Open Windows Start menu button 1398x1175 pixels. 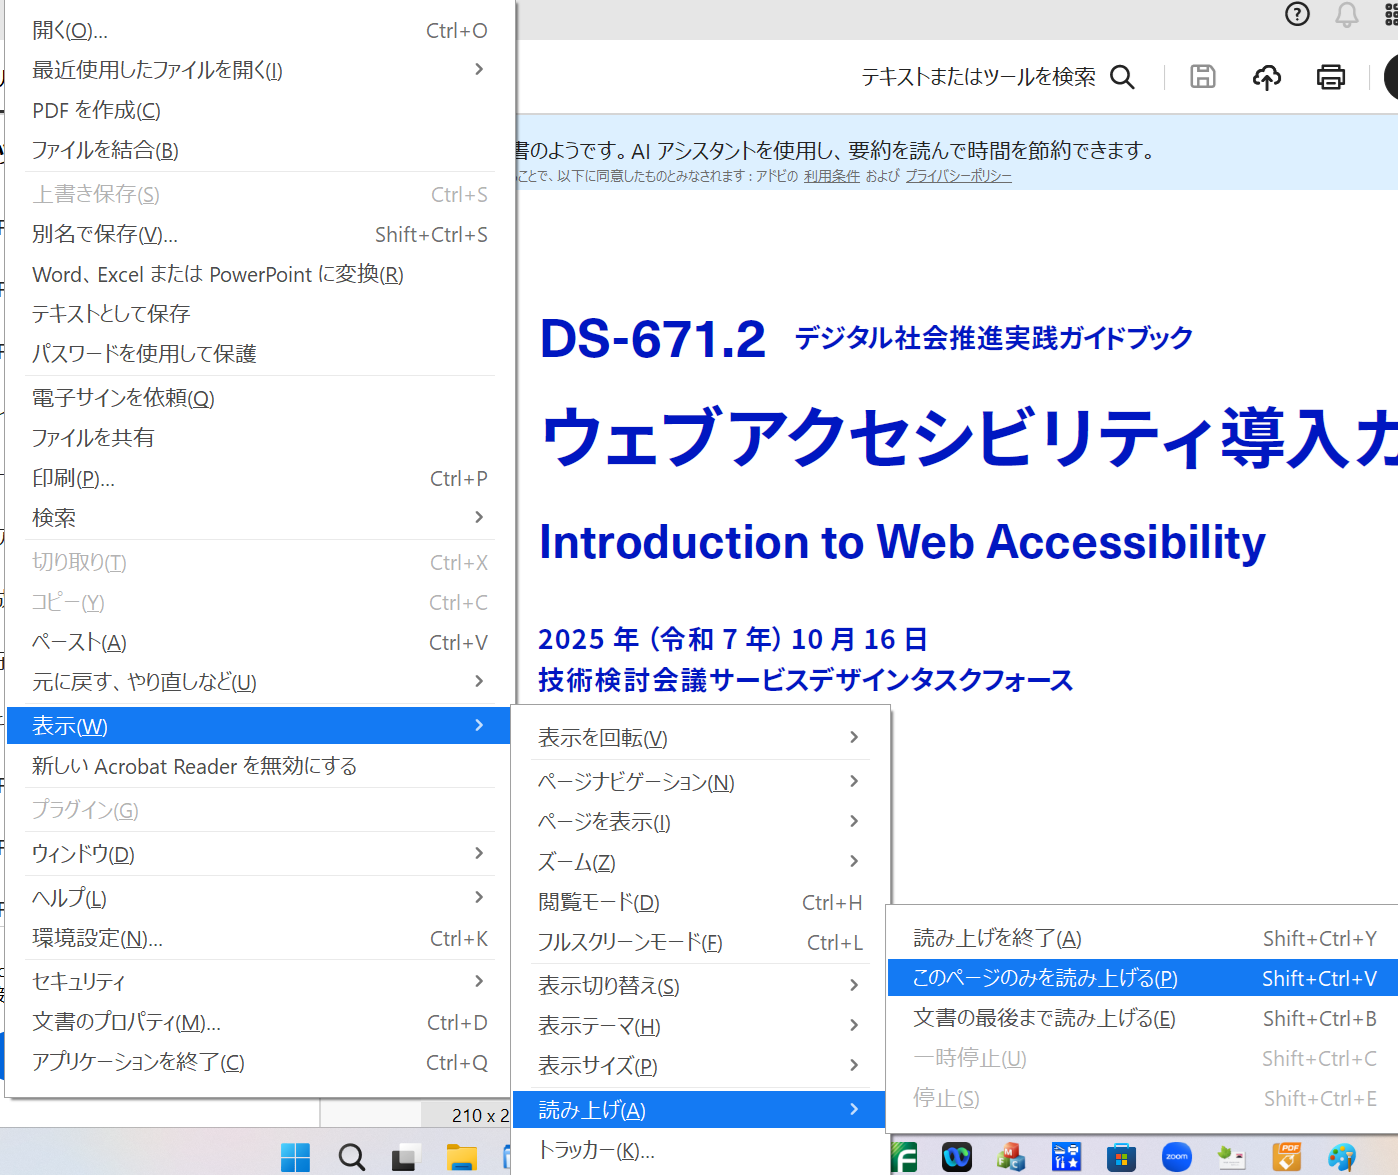[x=295, y=1157]
